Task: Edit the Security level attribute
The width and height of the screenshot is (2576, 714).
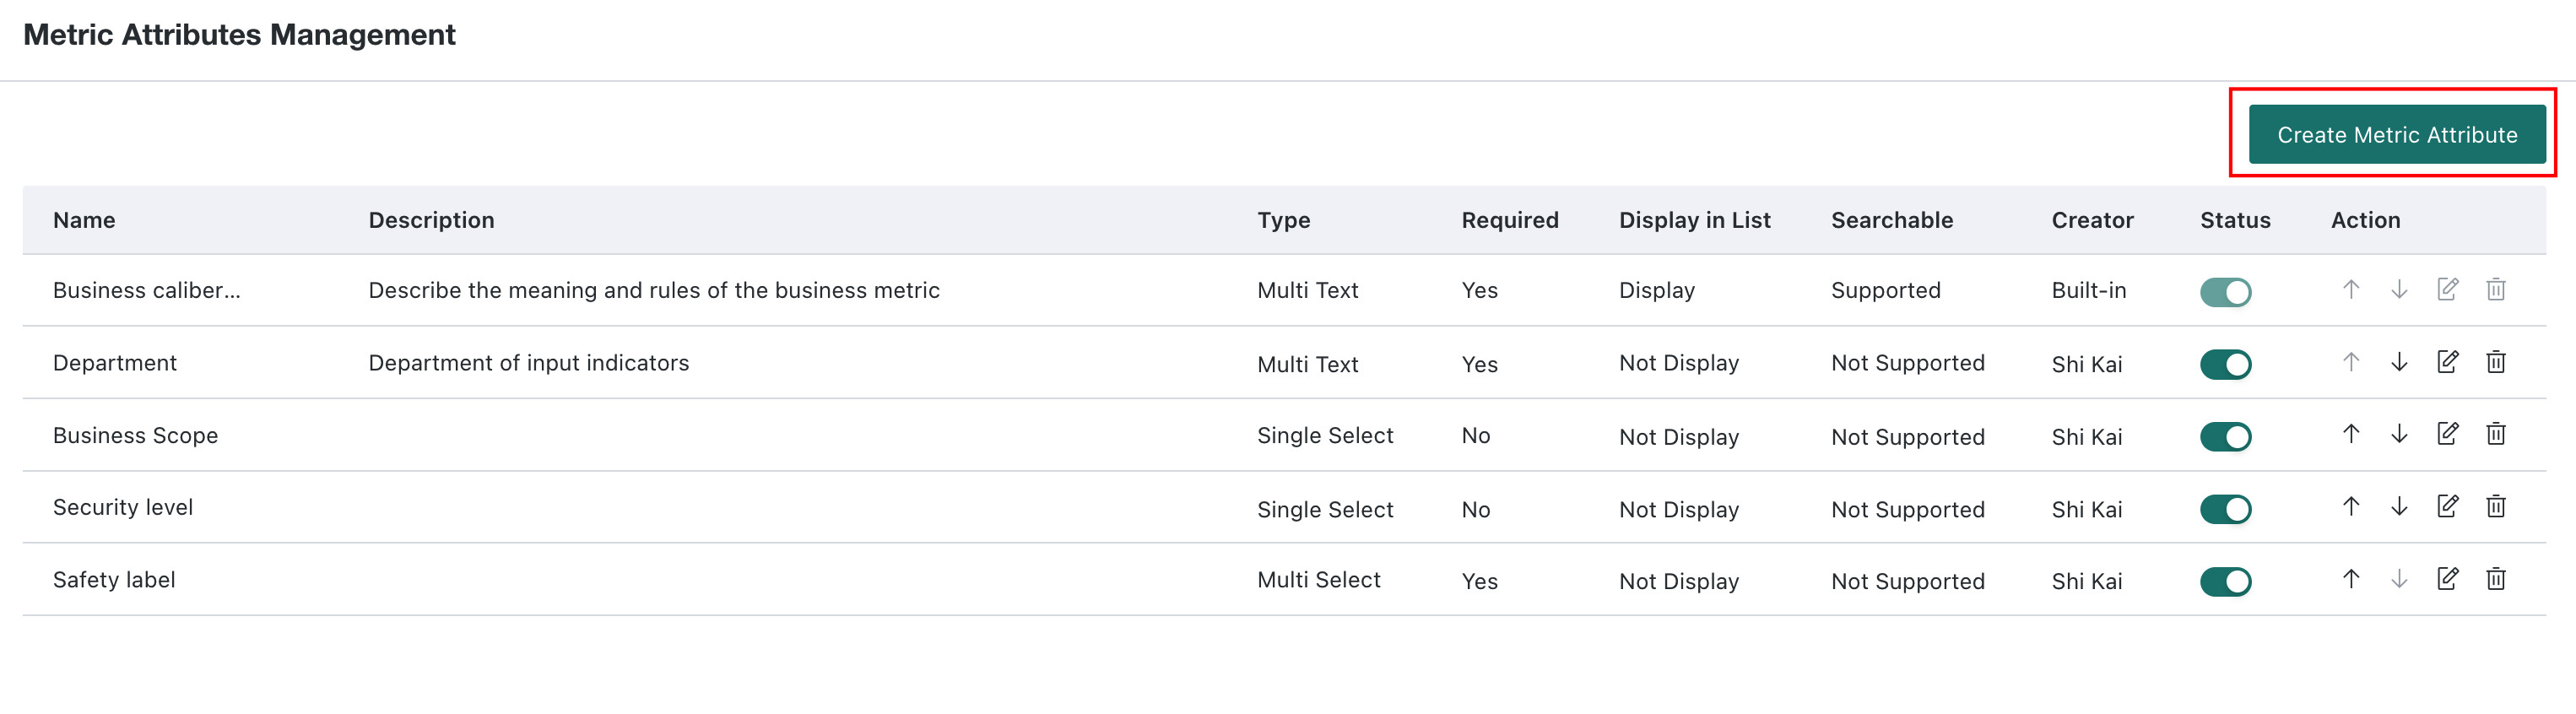Action: (x=2447, y=506)
